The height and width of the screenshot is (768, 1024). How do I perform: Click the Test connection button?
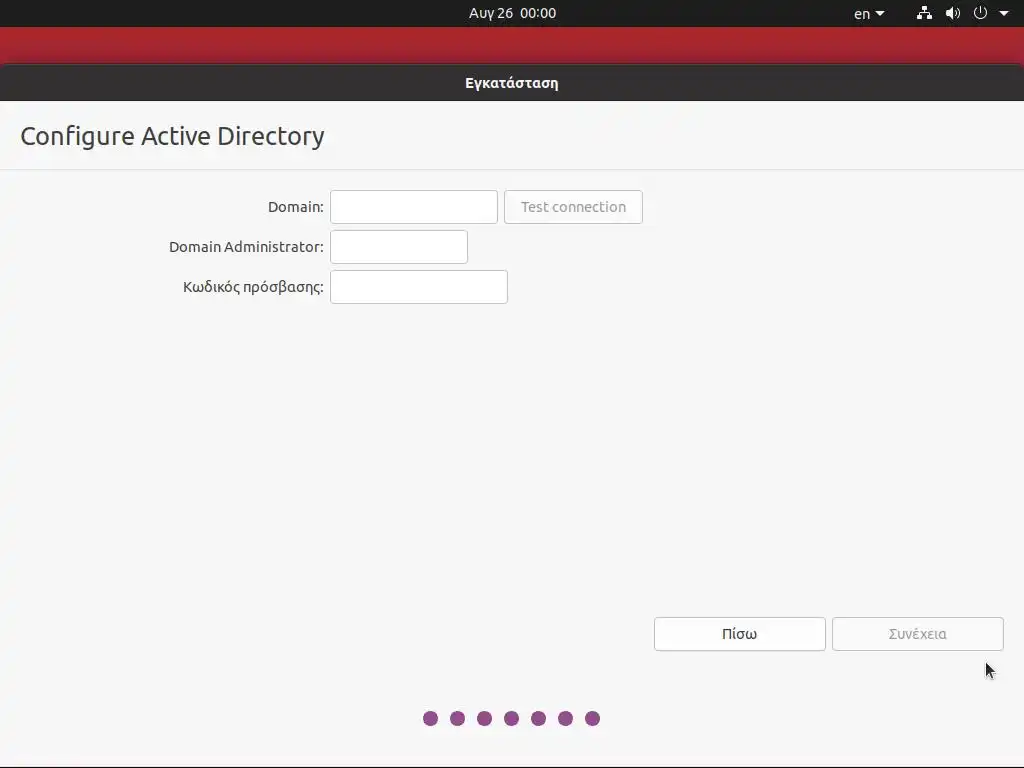(573, 207)
